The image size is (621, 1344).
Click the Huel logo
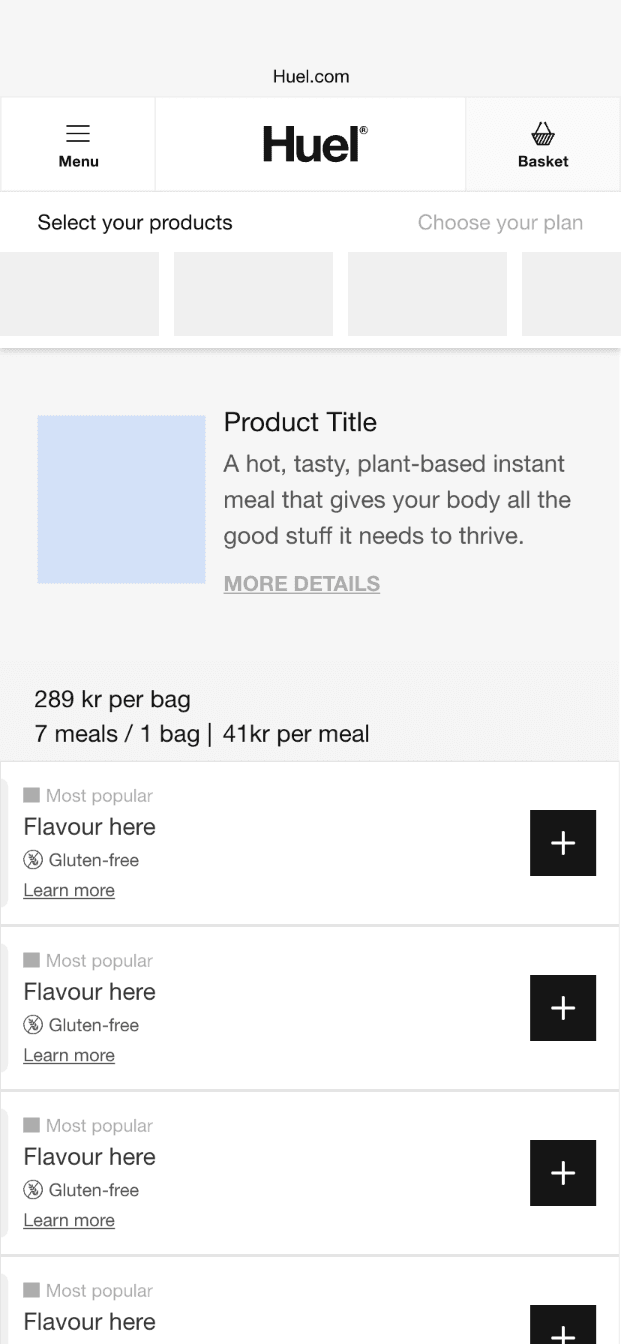(315, 144)
